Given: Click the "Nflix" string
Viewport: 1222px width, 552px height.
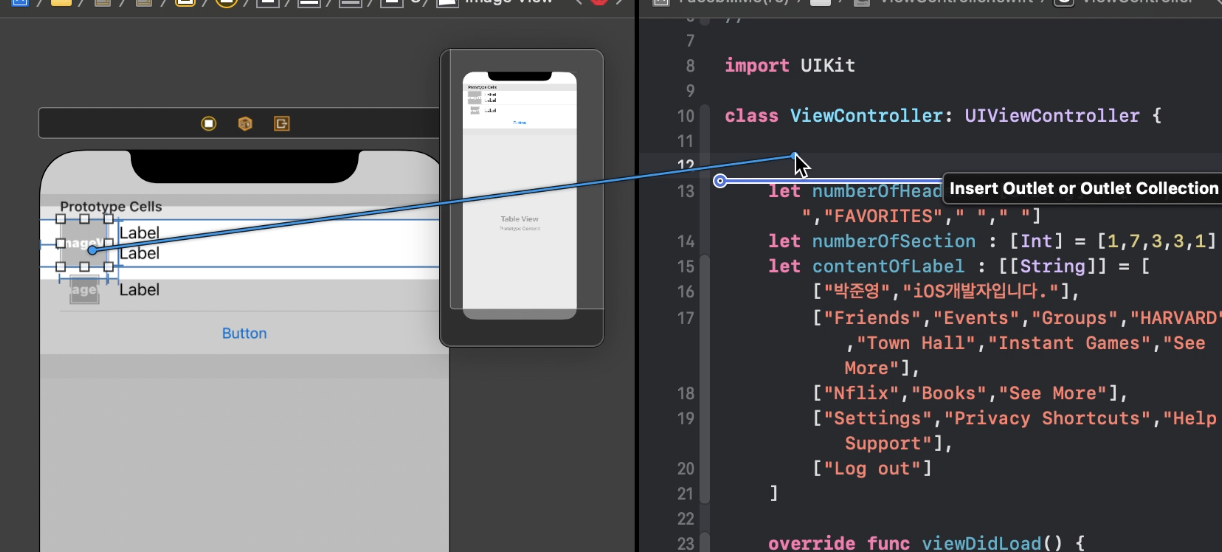Looking at the screenshot, I should pyautogui.click(x=861, y=393).
